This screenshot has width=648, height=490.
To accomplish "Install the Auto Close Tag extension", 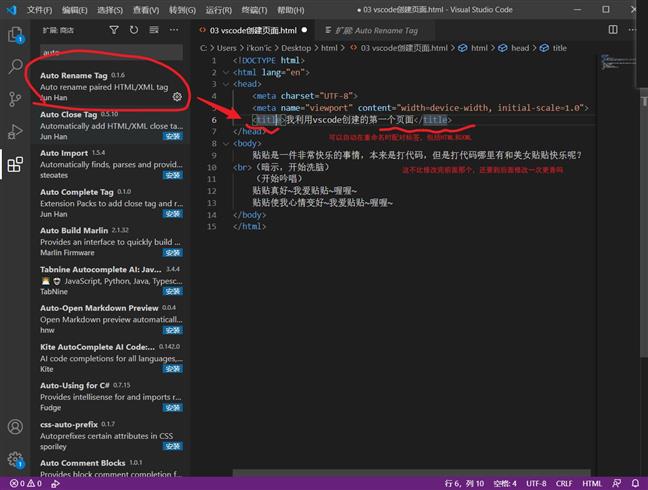I will point(173,136).
